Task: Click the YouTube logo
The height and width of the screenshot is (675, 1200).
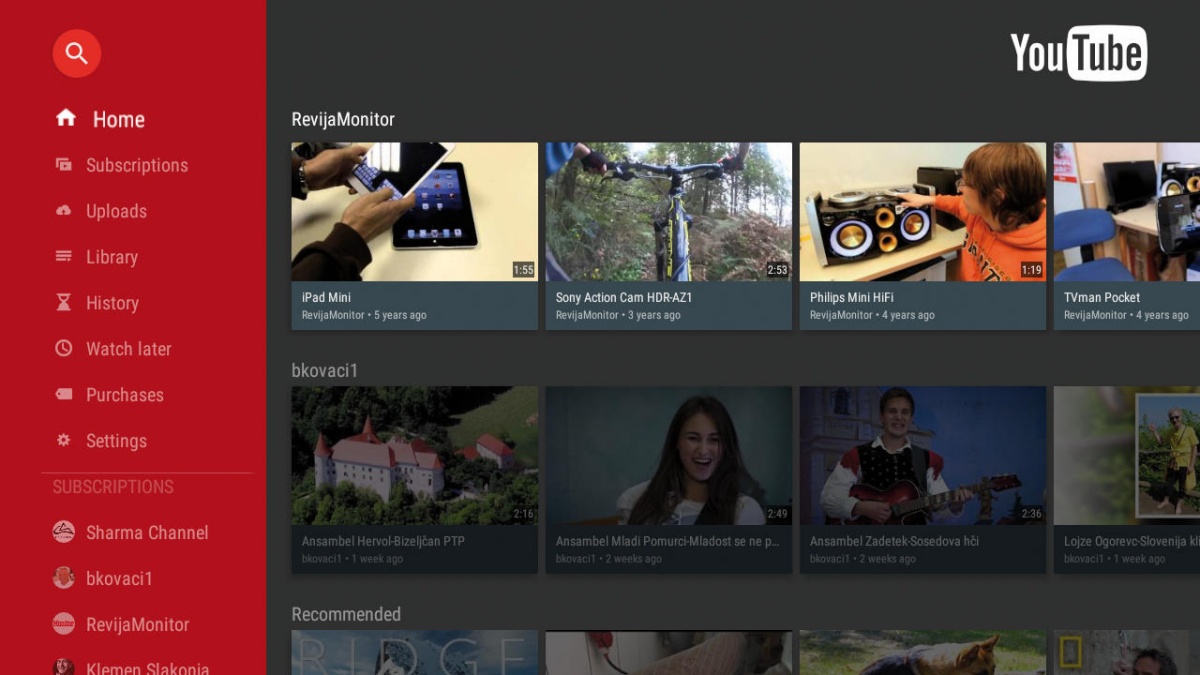Action: pyautogui.click(x=1078, y=53)
